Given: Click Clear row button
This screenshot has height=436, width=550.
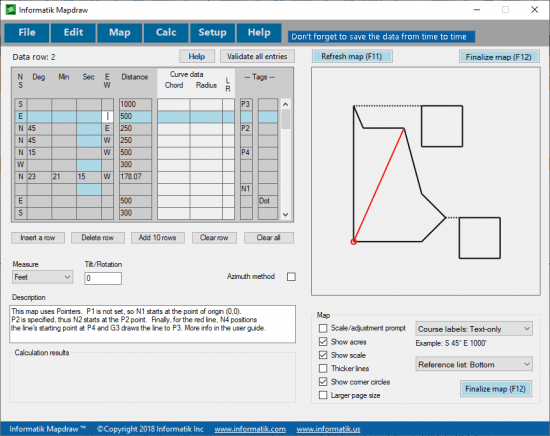Looking at the screenshot, I should coord(214,238).
